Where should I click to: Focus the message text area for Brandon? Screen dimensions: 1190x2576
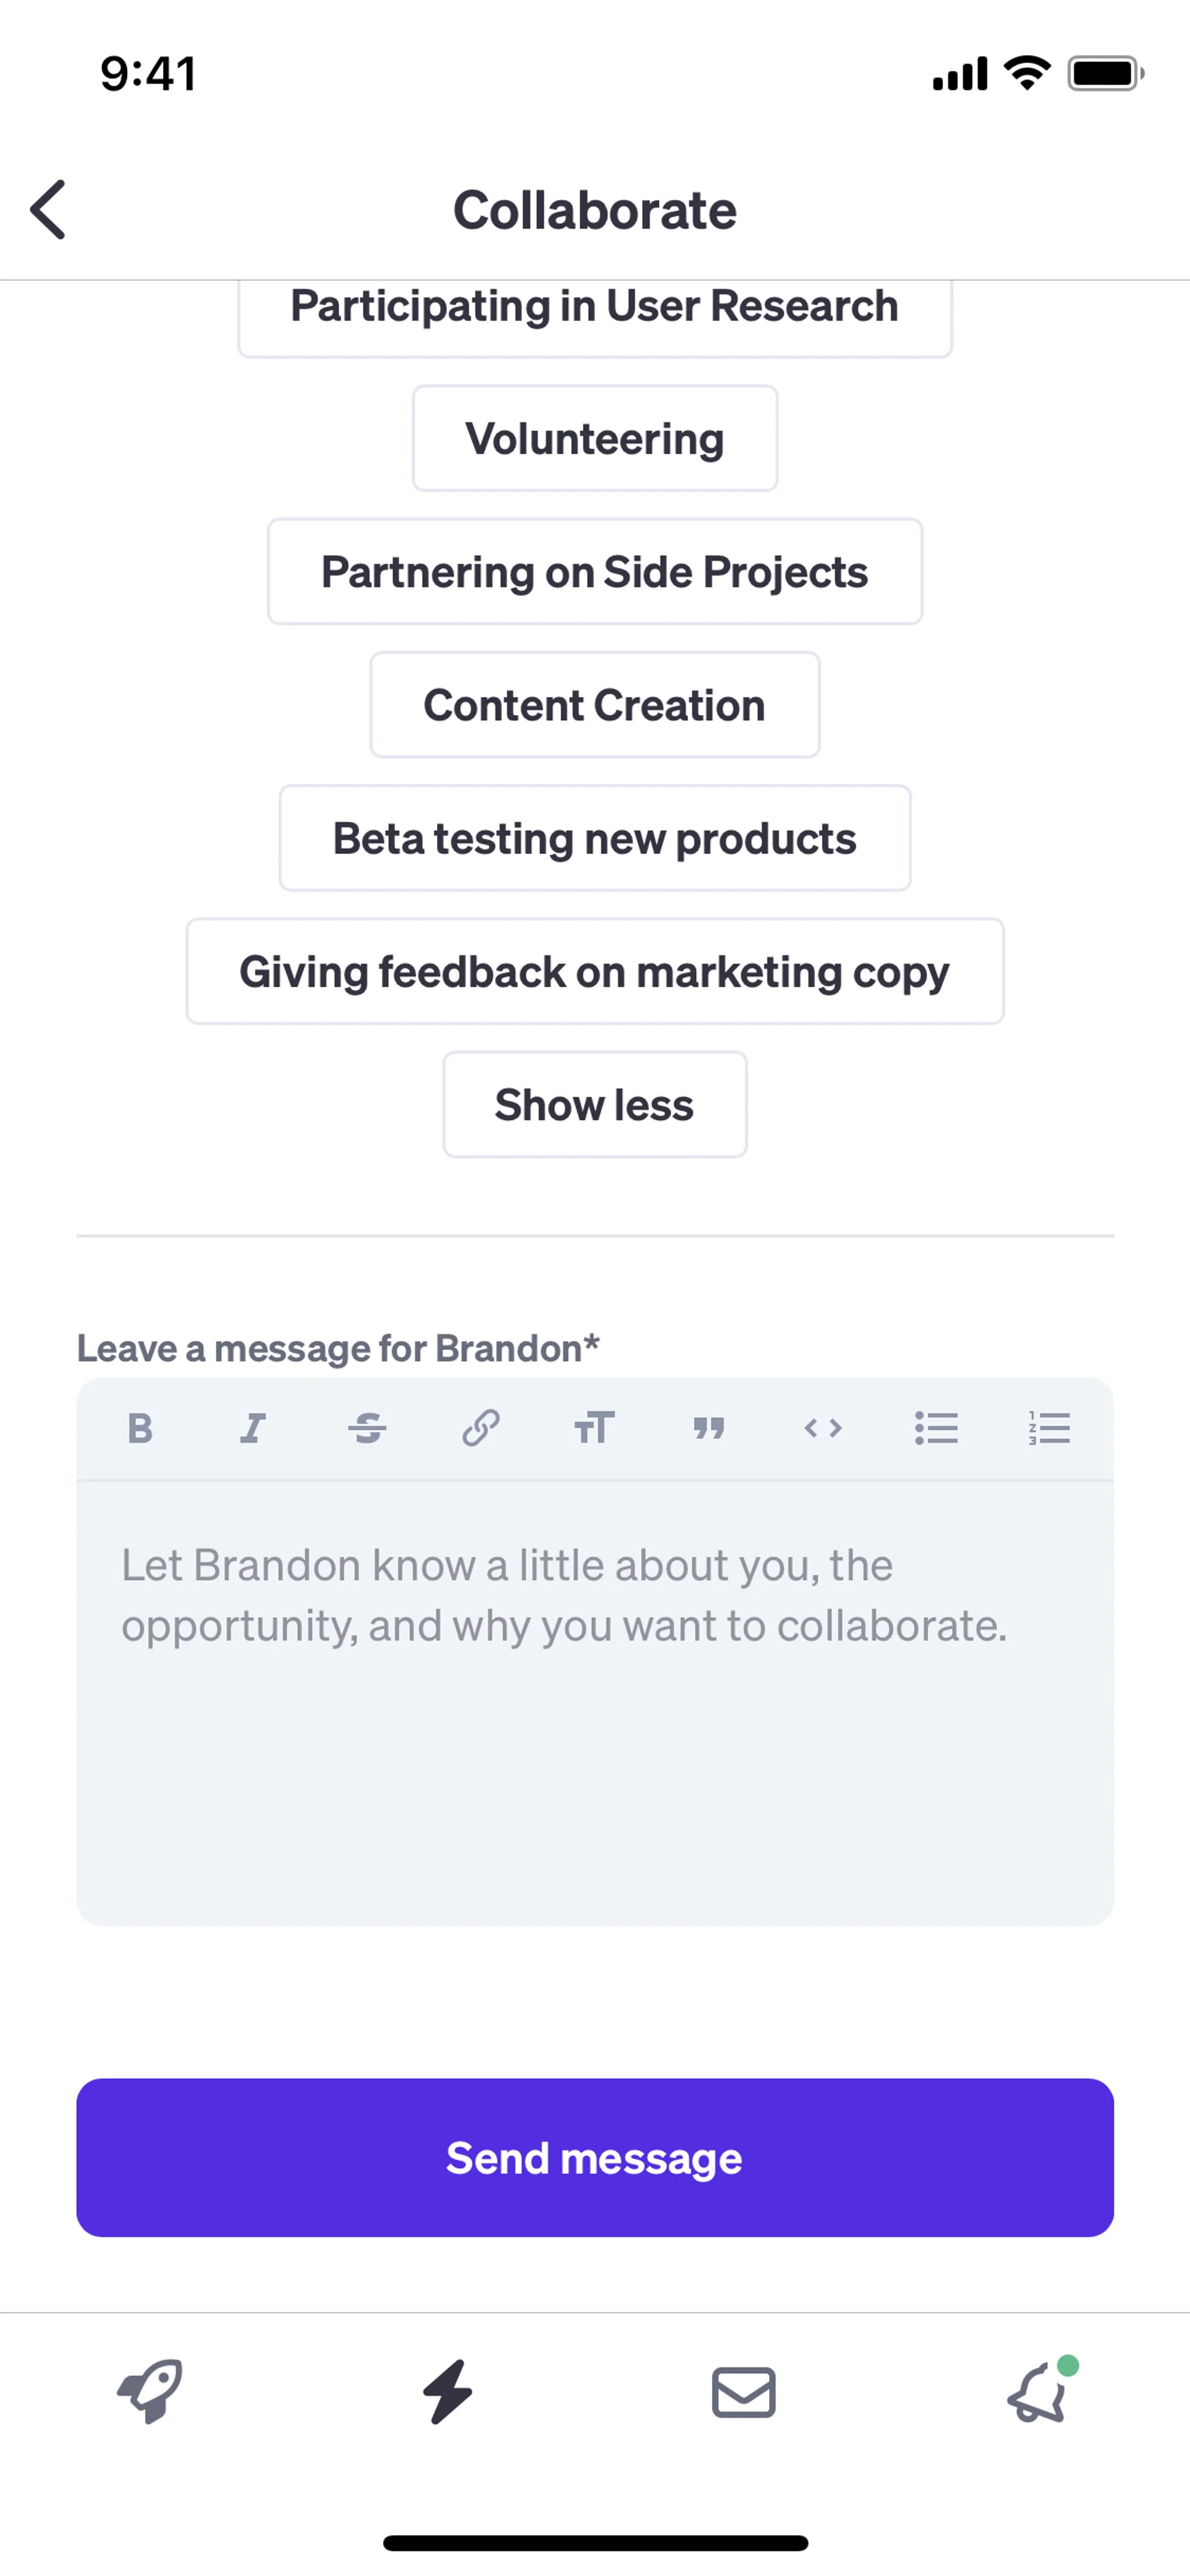pyautogui.click(x=595, y=1700)
